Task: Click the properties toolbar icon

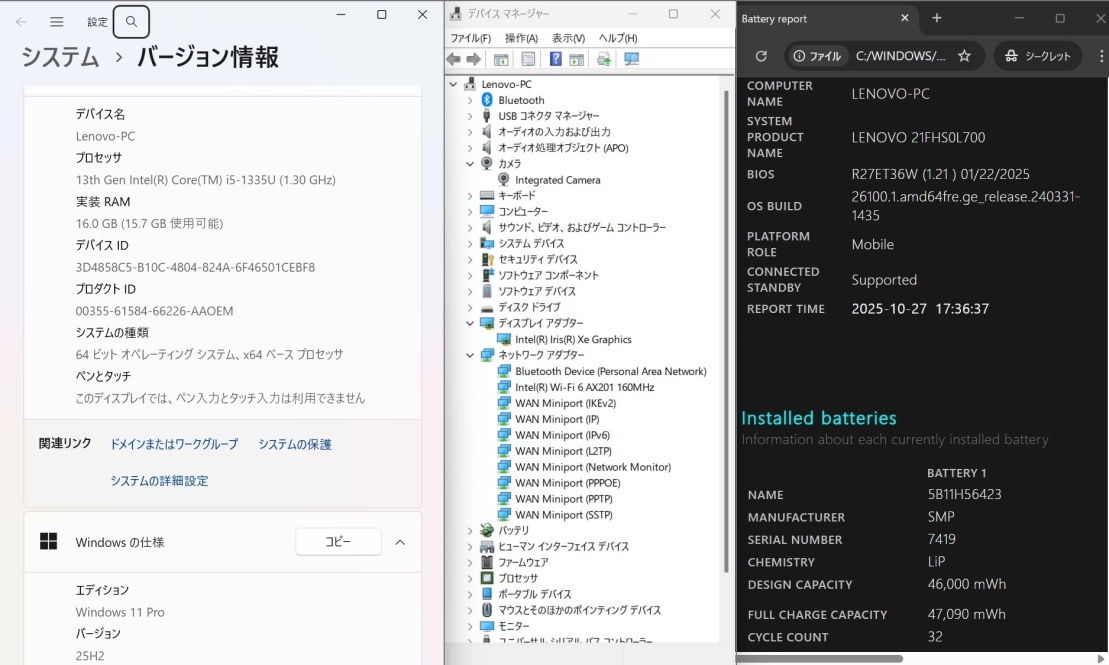Action: point(528,60)
